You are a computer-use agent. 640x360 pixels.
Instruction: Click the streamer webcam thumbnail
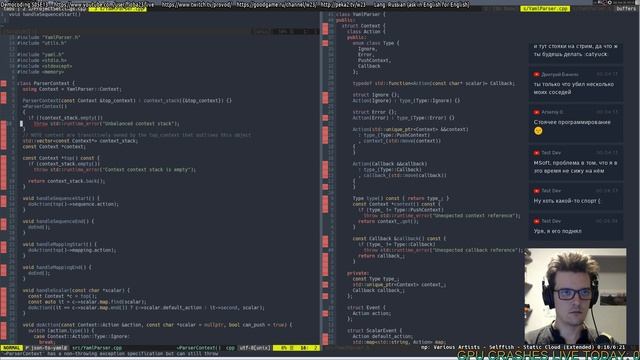(x=575, y=296)
